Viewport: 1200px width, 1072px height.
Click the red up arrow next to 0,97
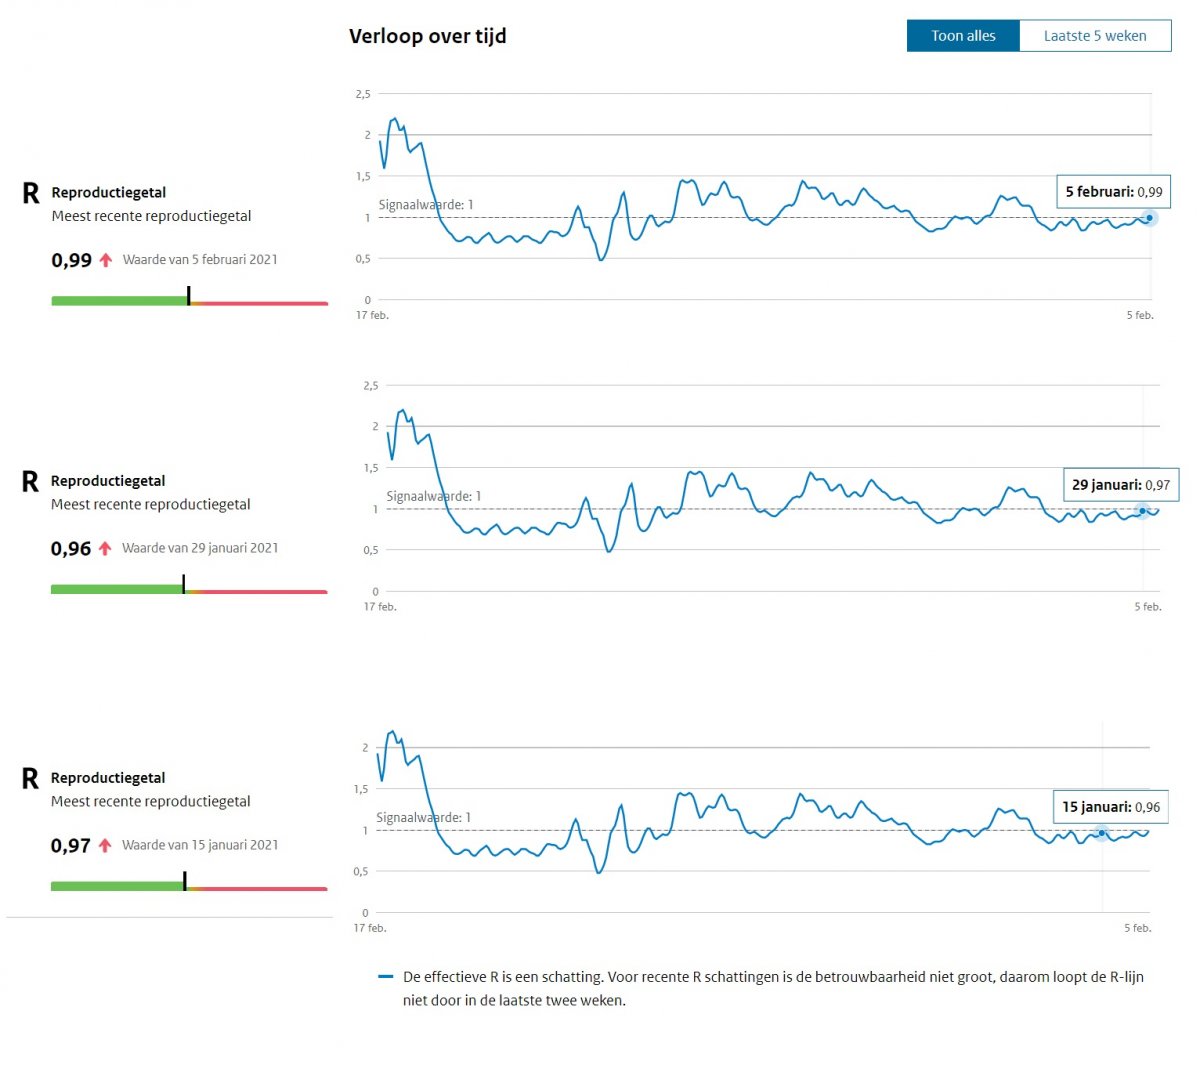pos(105,846)
